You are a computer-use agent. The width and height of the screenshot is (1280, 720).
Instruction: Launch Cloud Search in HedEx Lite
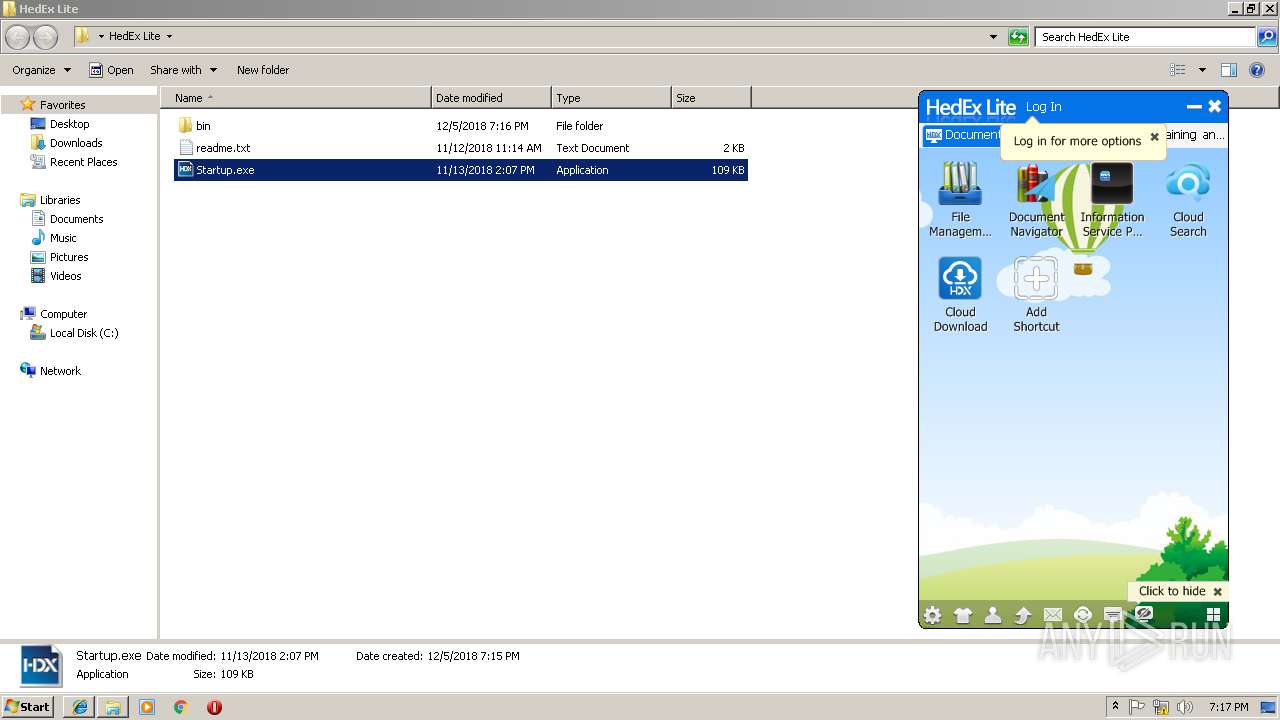(x=1188, y=200)
